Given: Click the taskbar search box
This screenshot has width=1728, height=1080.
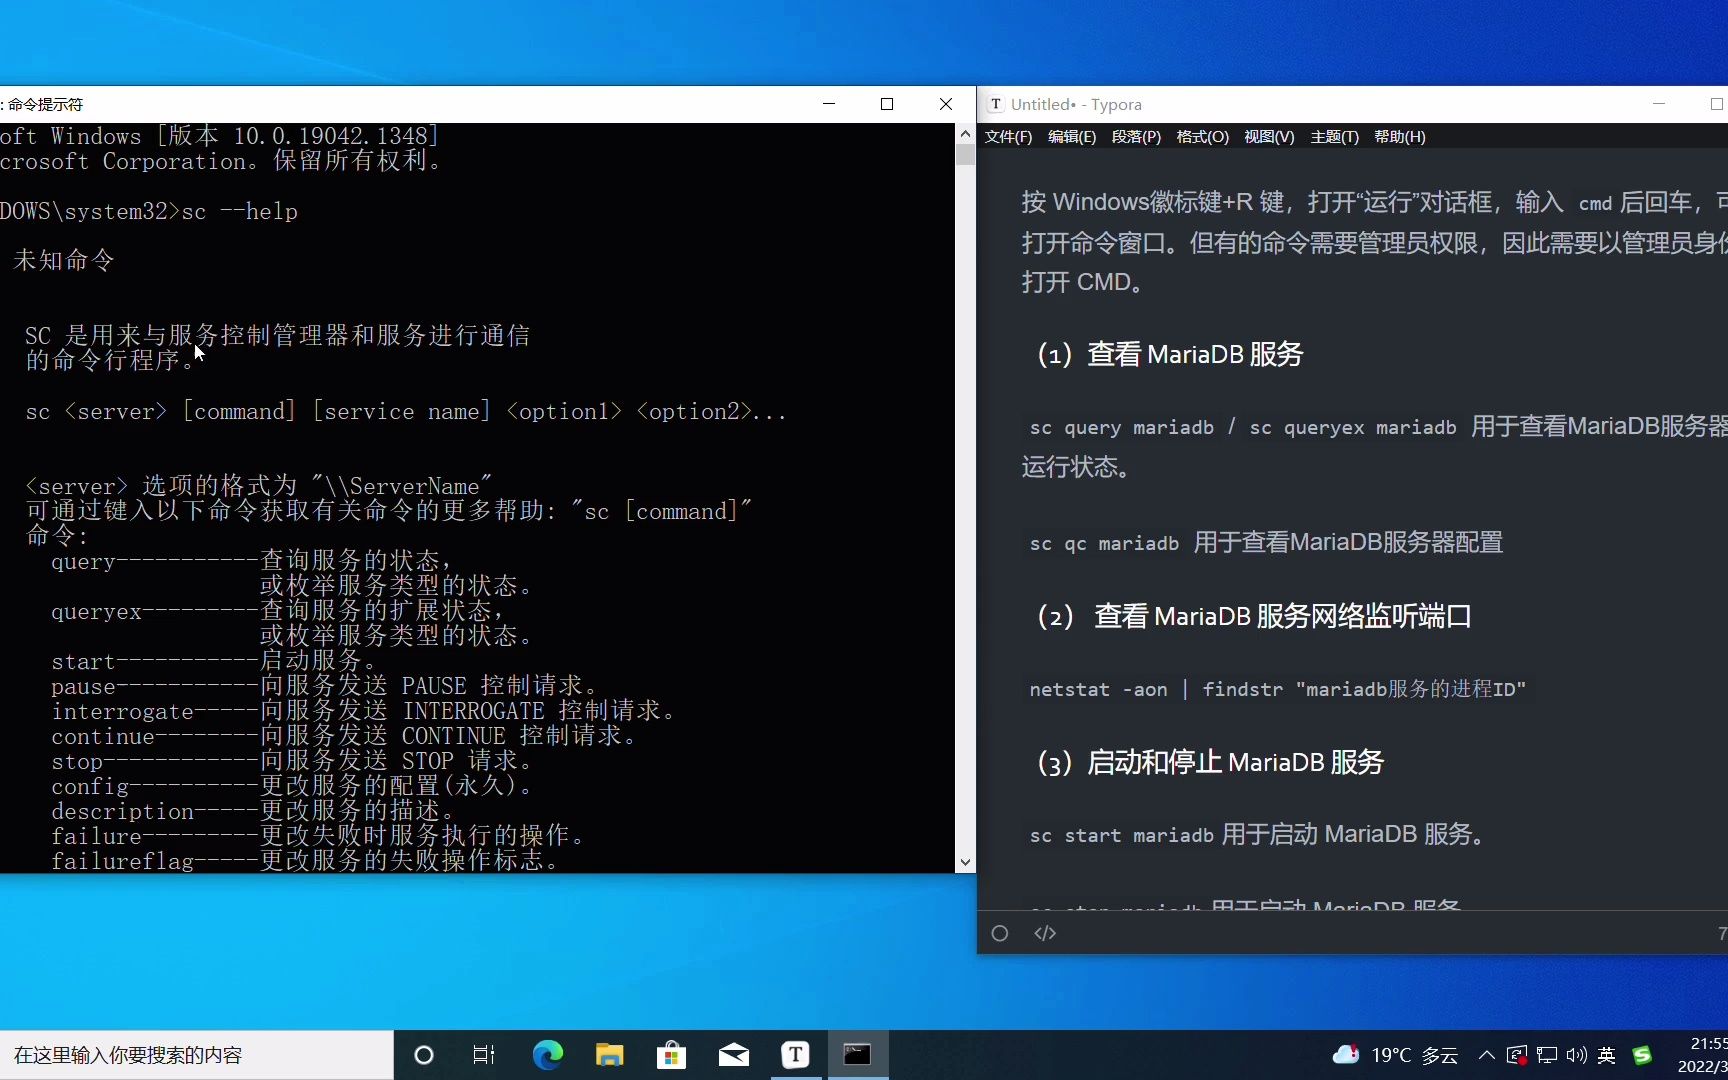Looking at the screenshot, I should (x=196, y=1055).
